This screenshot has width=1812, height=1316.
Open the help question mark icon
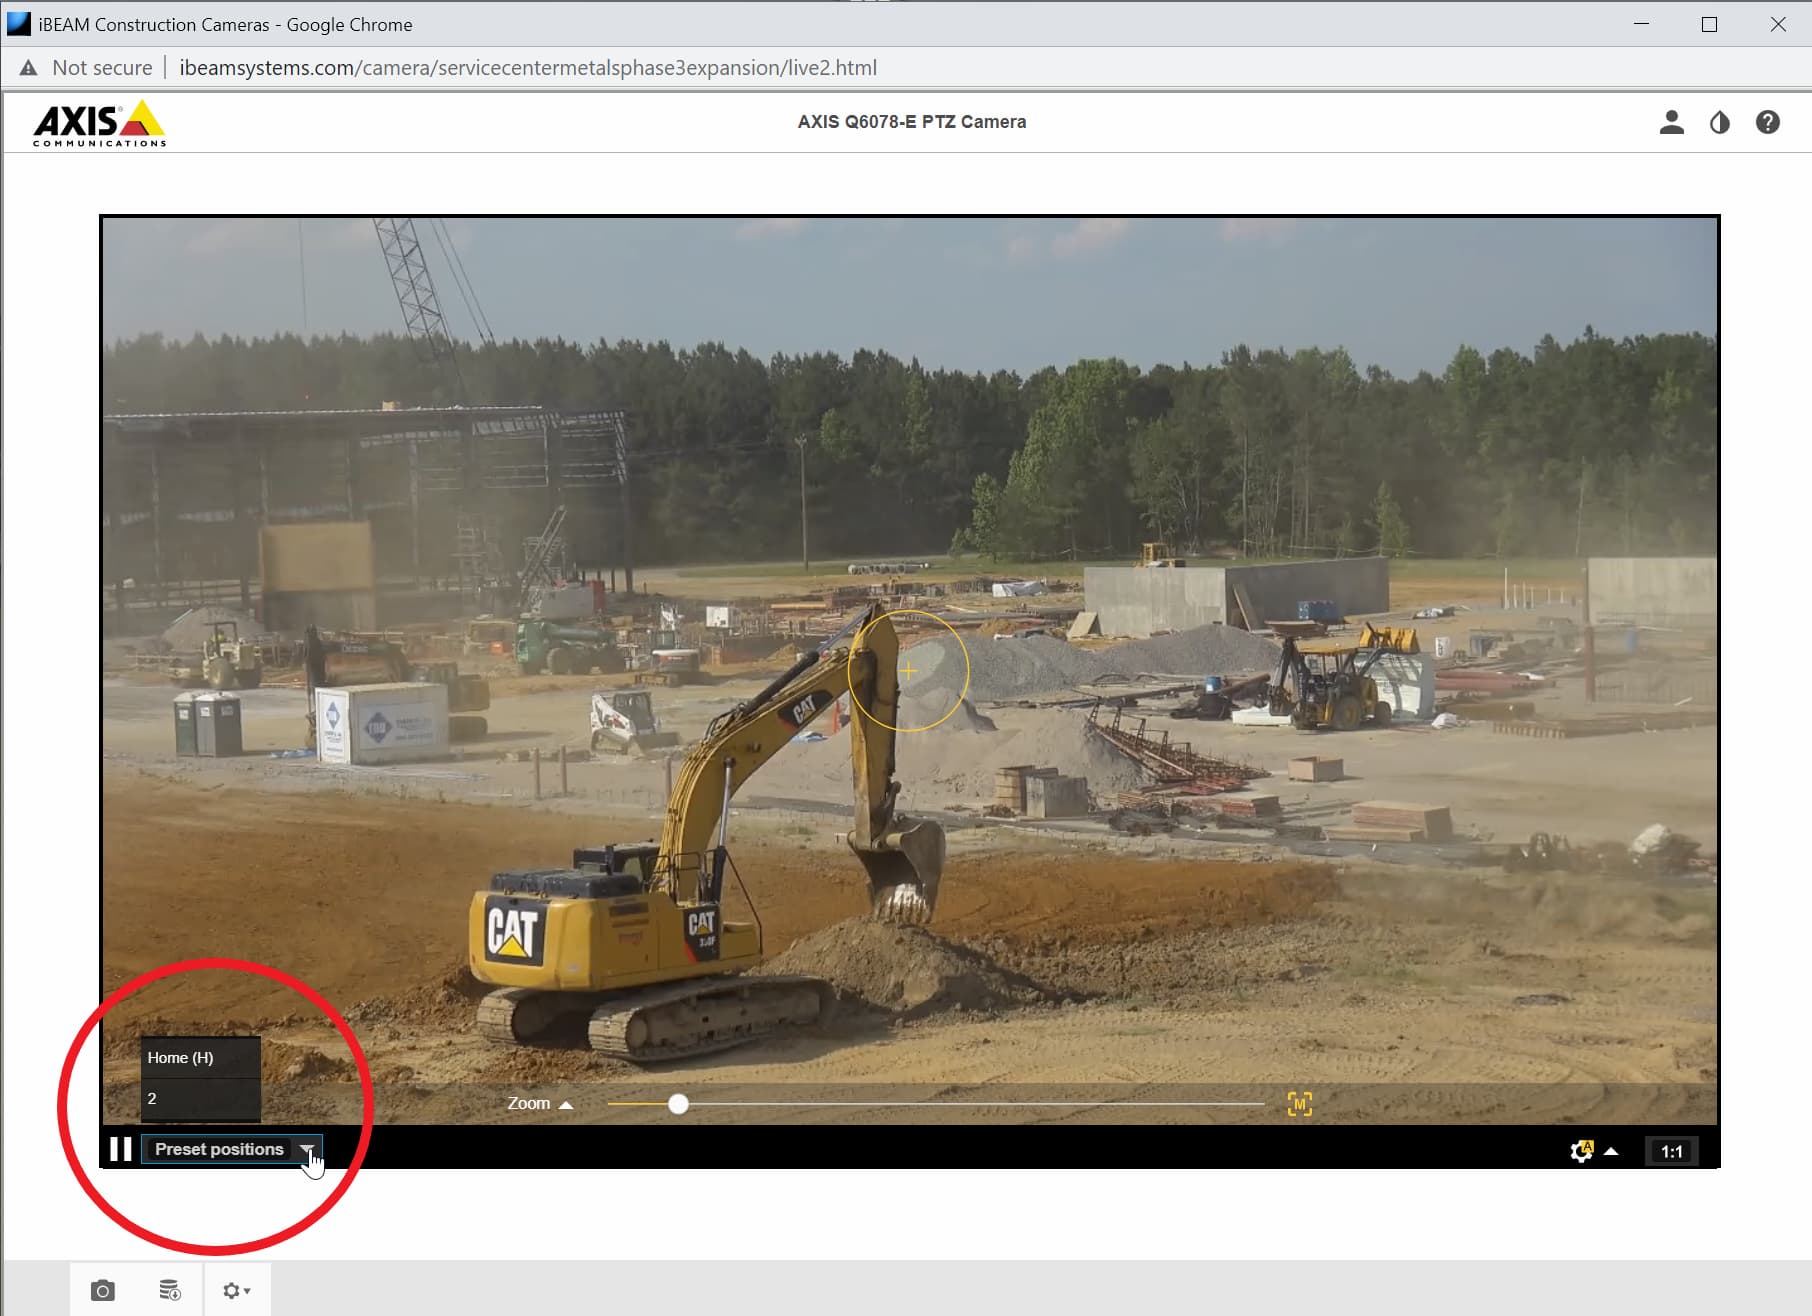tap(1767, 122)
